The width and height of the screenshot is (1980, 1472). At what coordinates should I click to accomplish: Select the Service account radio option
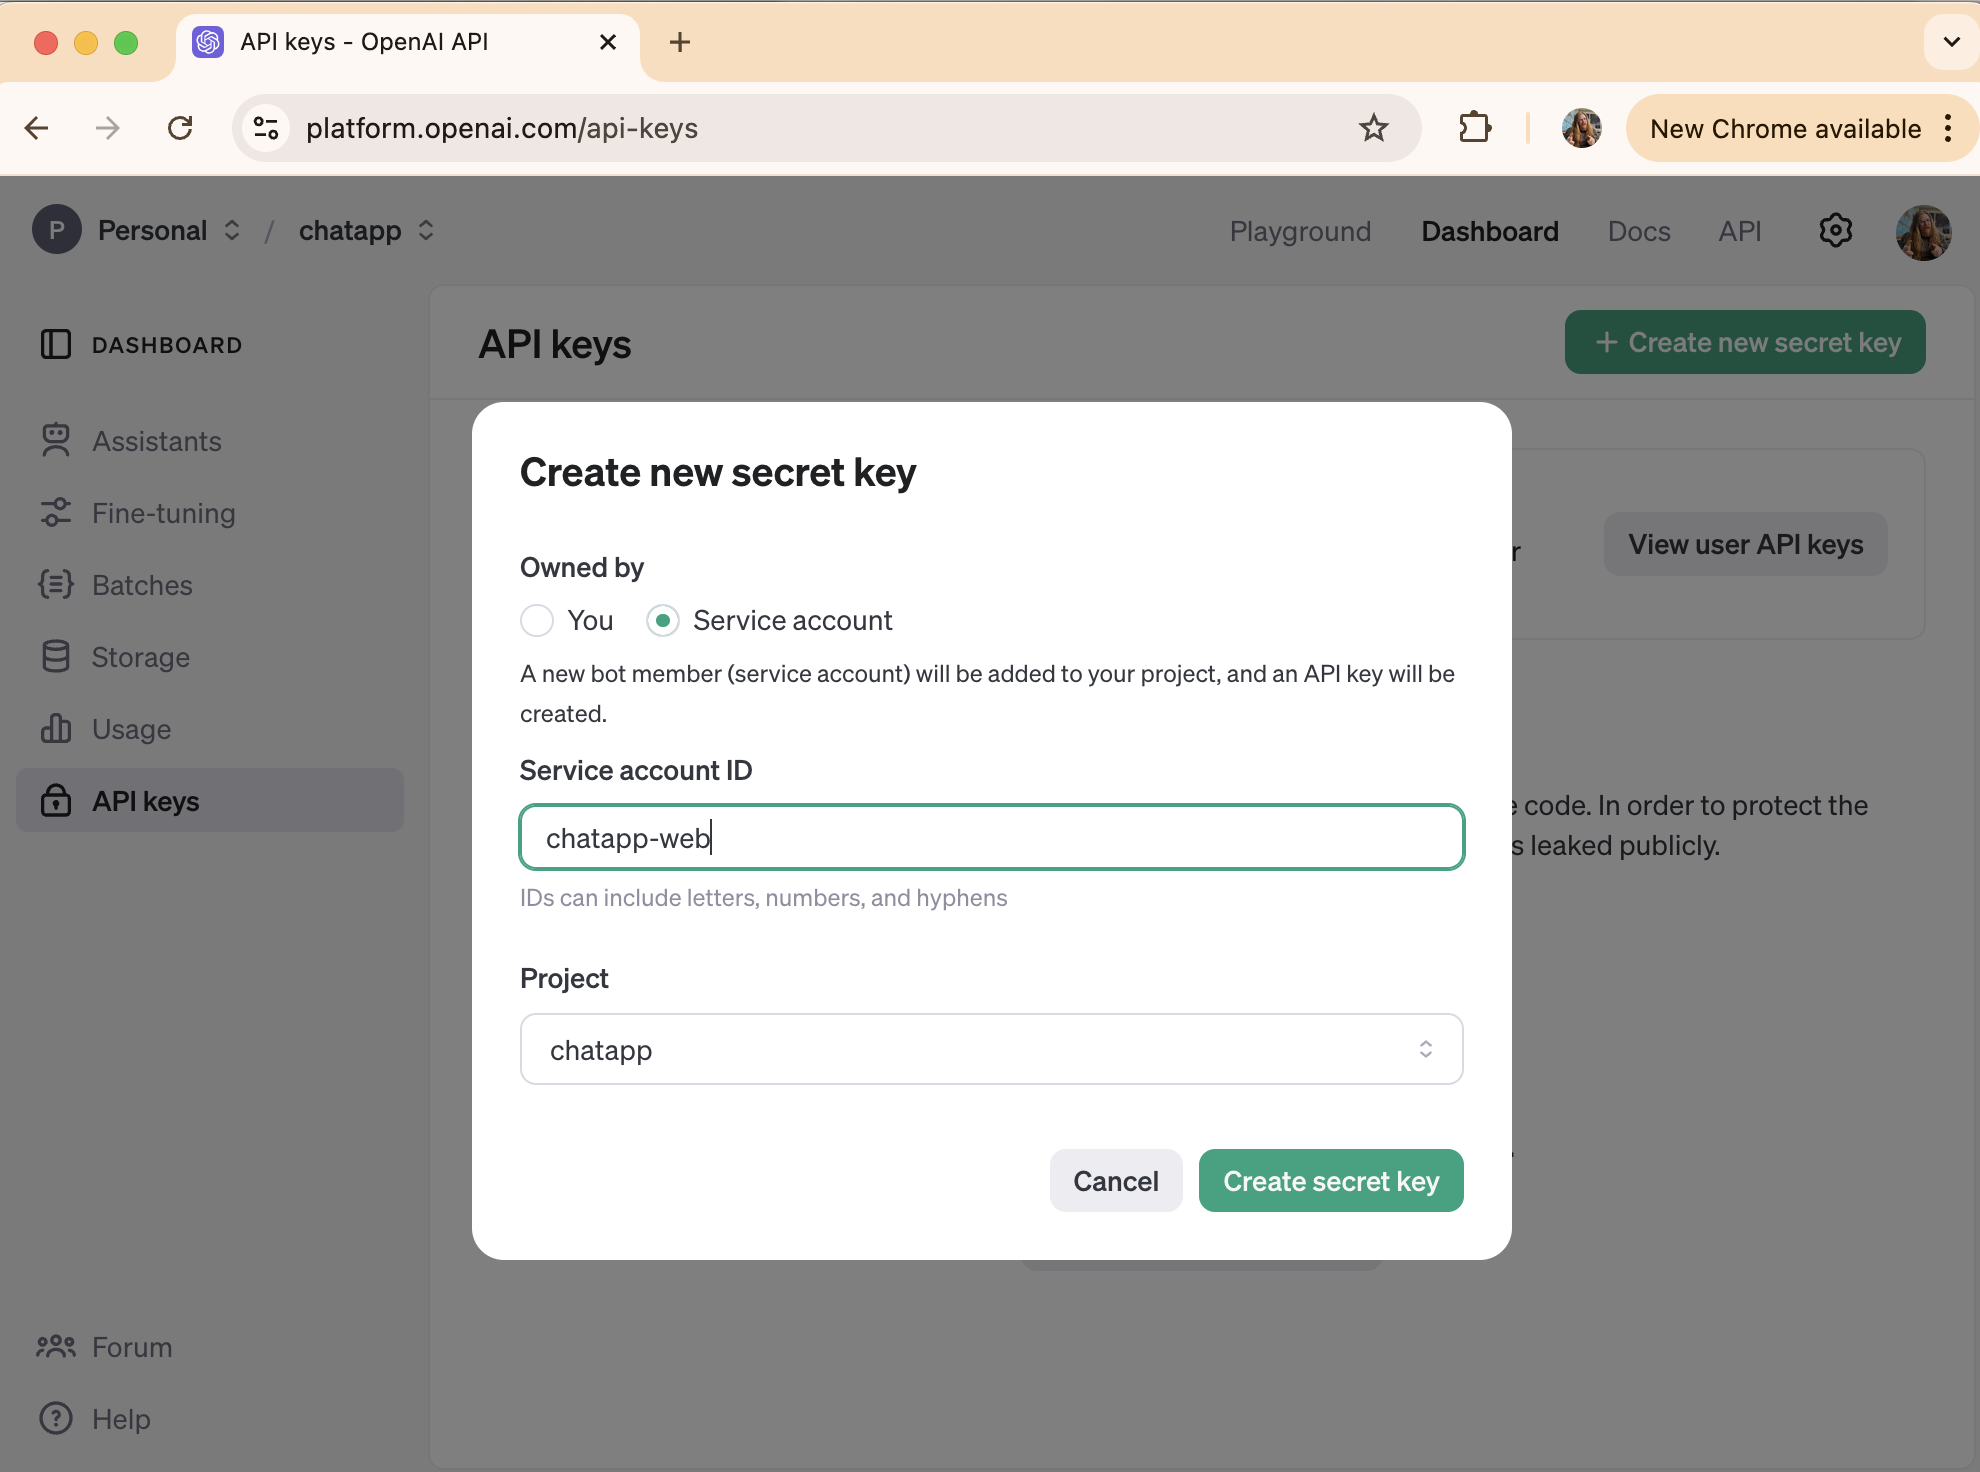(x=663, y=620)
